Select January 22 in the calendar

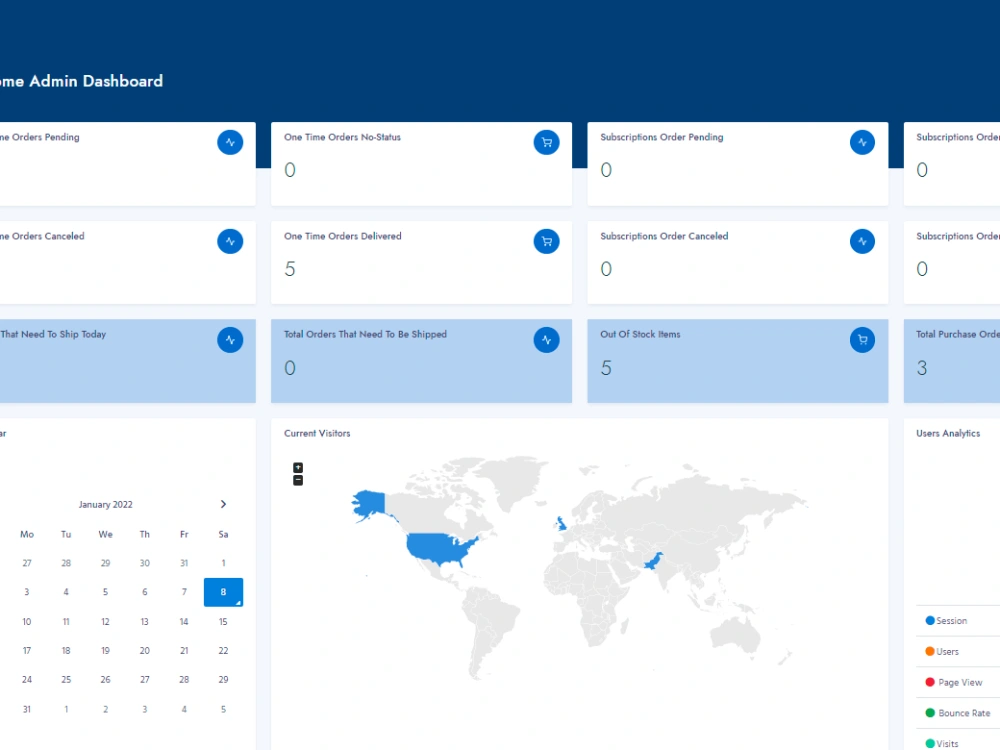click(x=223, y=651)
